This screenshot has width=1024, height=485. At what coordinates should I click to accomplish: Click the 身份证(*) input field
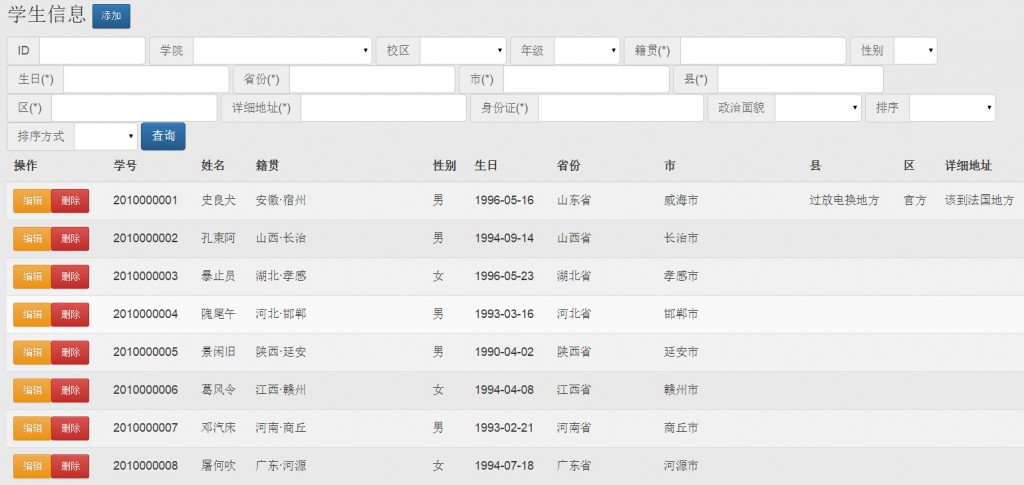coord(620,108)
